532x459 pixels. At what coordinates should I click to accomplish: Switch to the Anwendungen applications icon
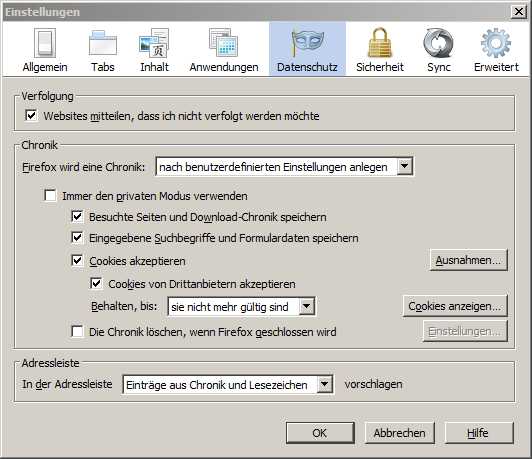[x=224, y=43]
